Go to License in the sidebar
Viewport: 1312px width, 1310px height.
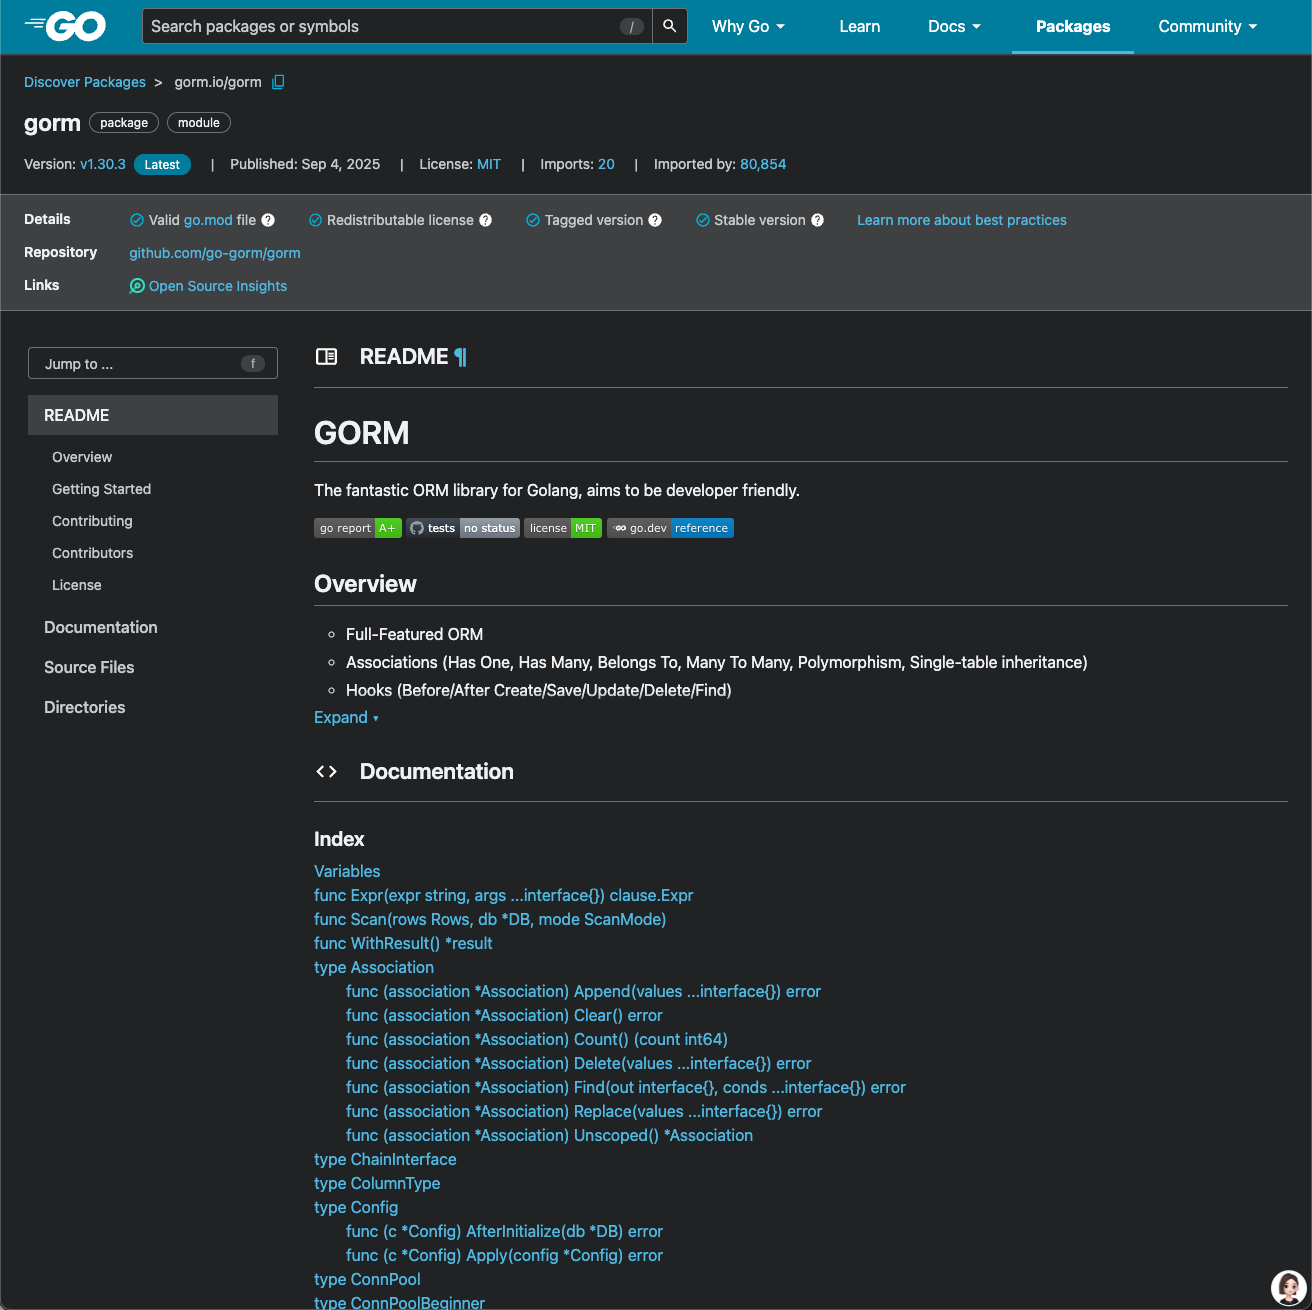(x=77, y=585)
